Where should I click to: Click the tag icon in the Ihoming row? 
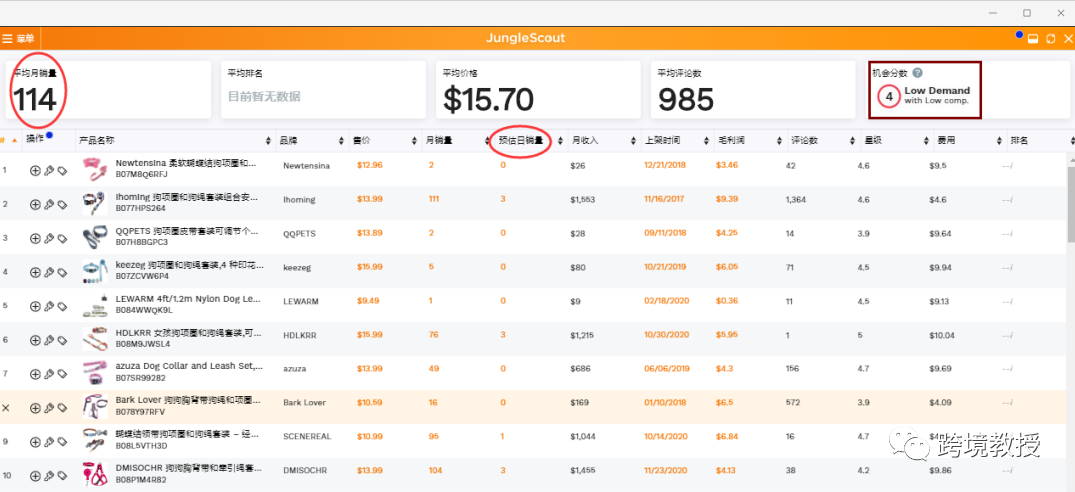(62, 204)
